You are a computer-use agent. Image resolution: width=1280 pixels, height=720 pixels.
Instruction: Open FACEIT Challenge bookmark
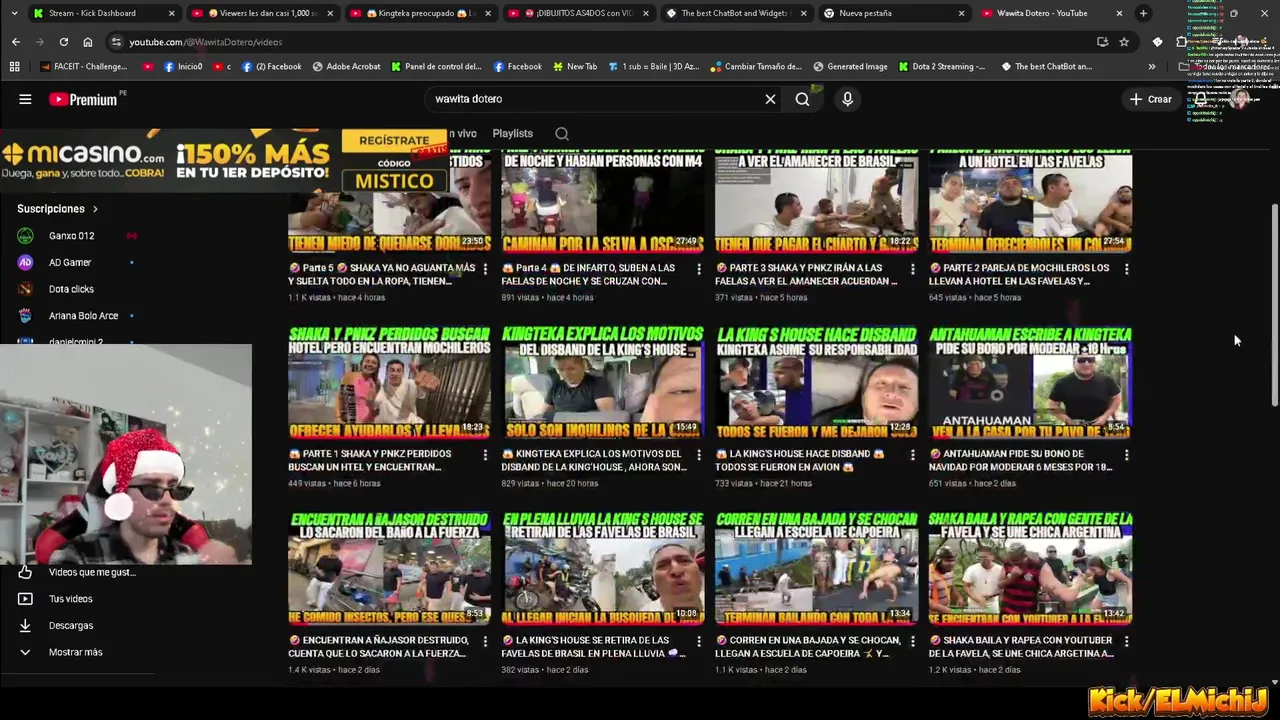coord(84,67)
